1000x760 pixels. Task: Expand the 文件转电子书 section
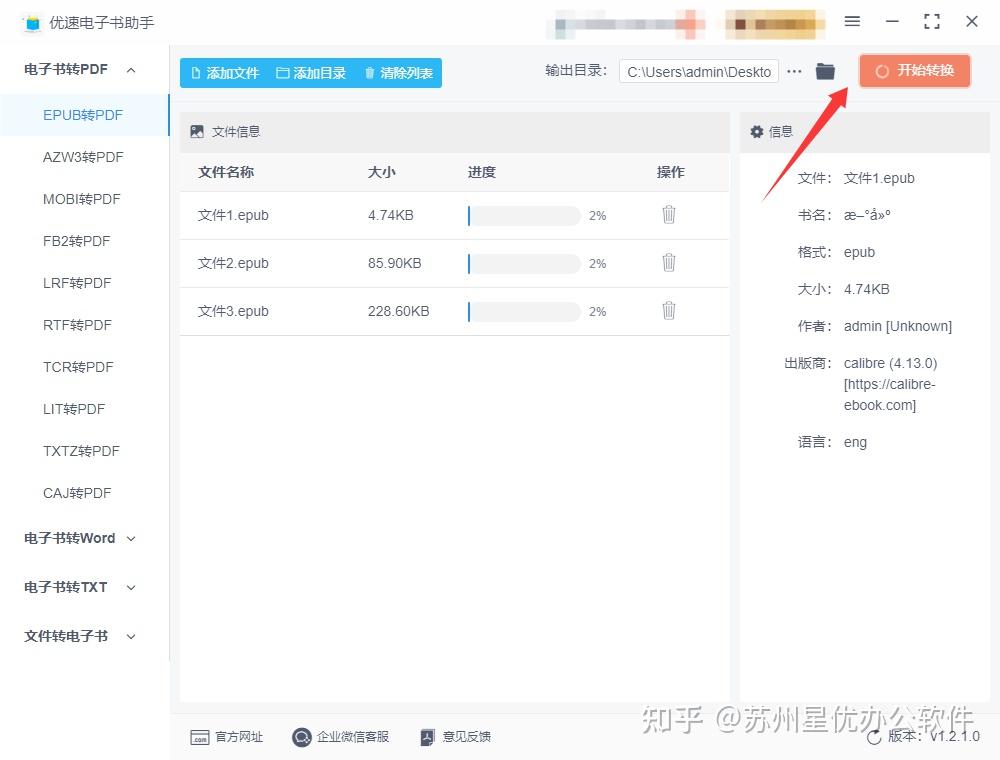[x=80, y=636]
